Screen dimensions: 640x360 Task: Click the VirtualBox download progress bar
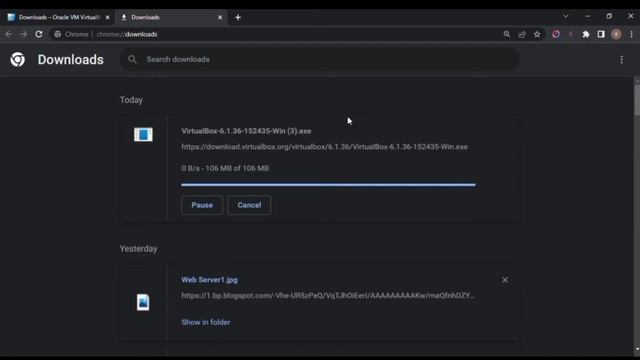[328, 185]
